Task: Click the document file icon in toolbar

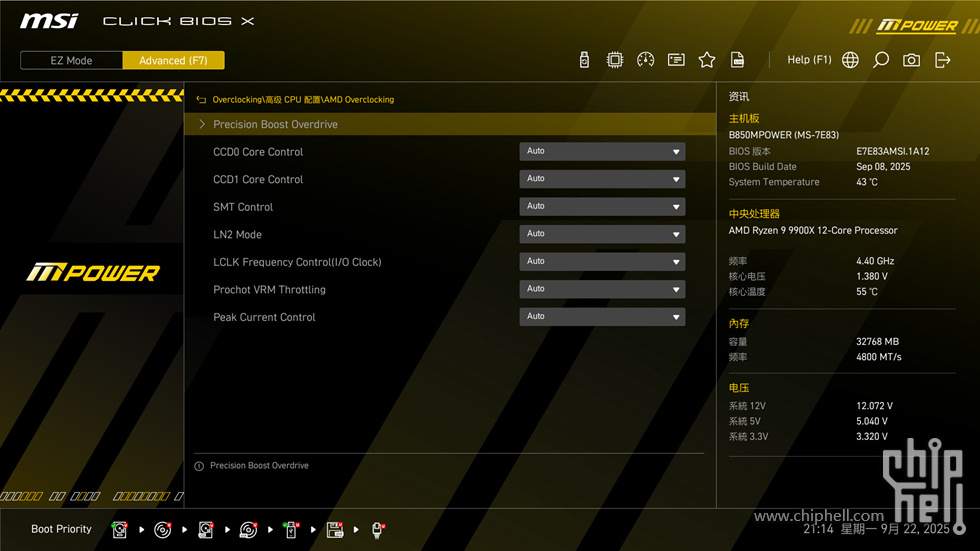Action: [x=738, y=60]
